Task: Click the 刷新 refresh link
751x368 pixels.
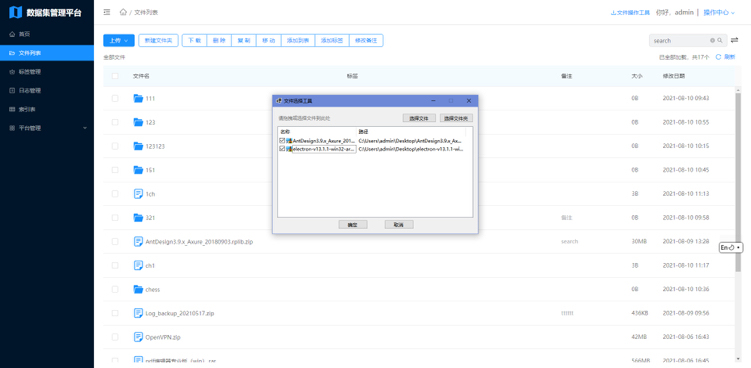Action: [x=729, y=57]
